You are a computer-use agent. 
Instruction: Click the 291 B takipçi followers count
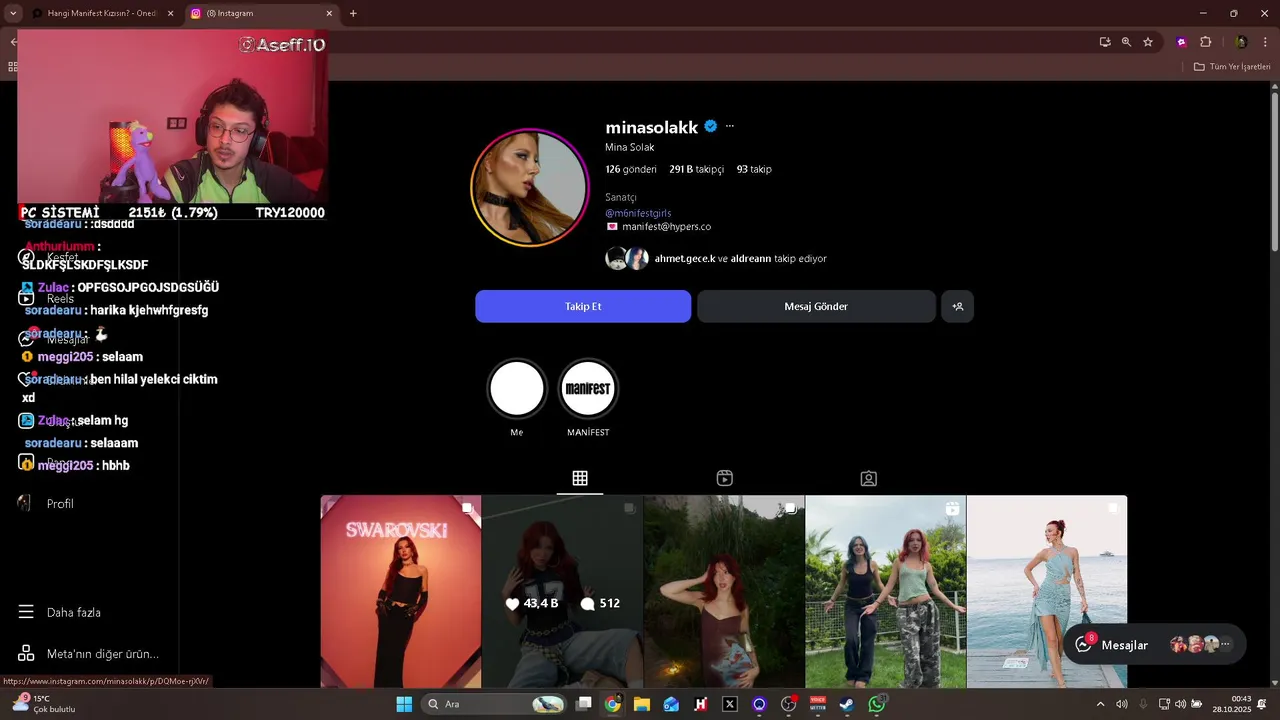696,169
